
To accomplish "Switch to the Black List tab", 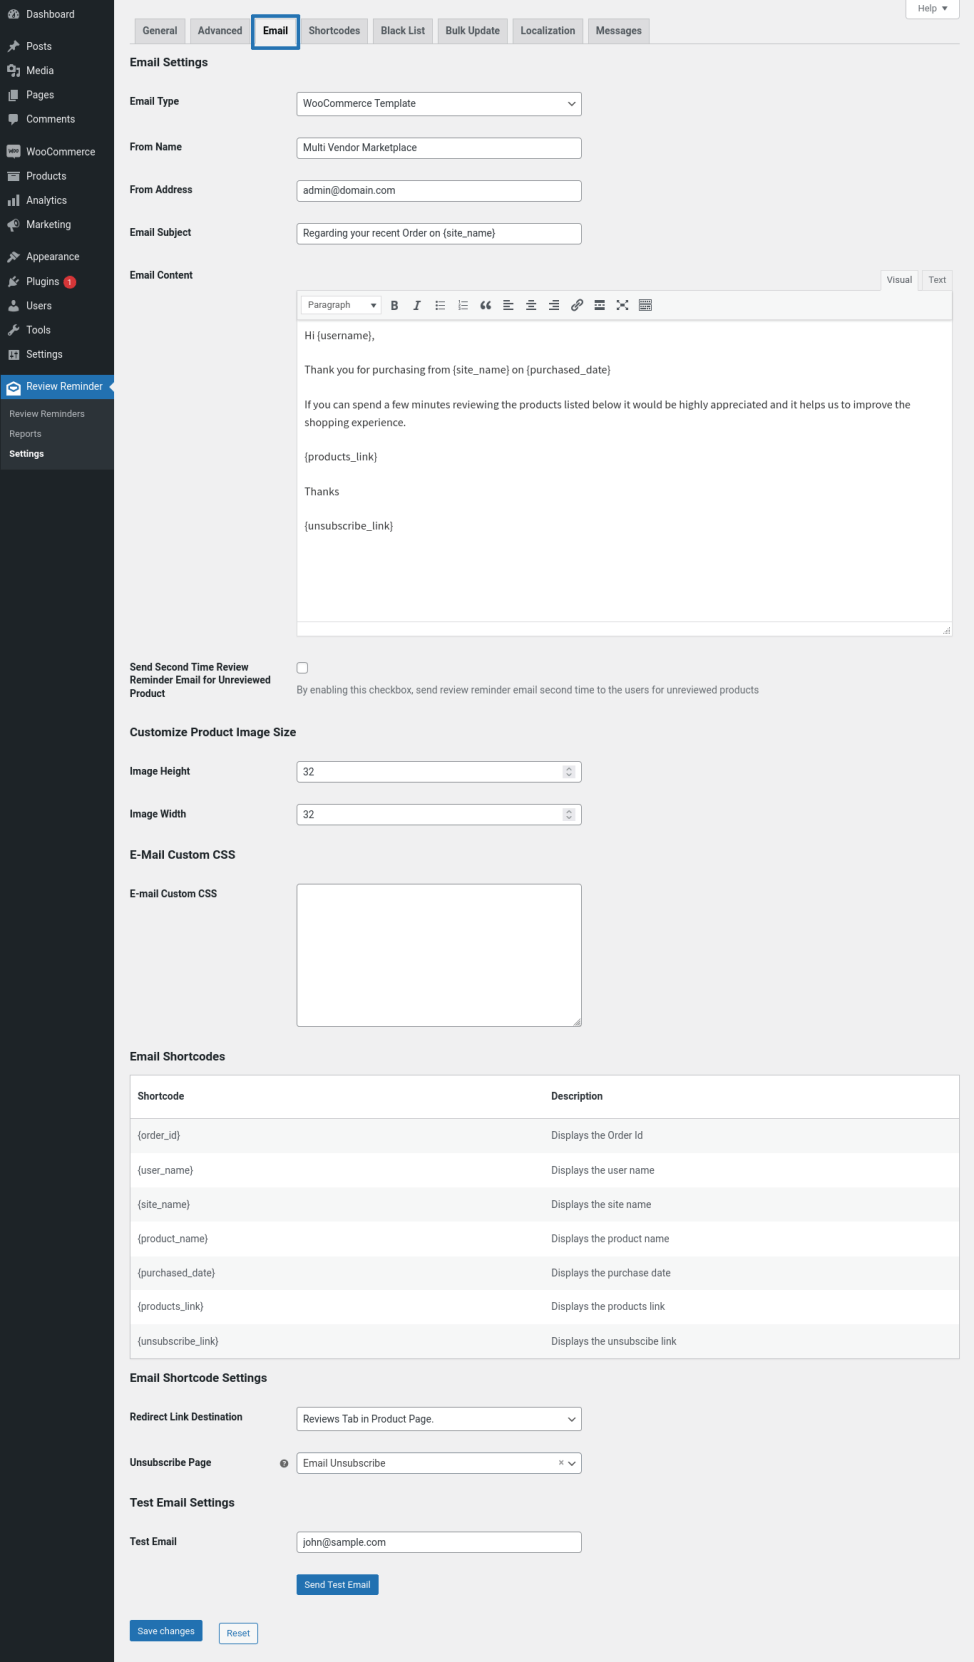I will click(403, 31).
